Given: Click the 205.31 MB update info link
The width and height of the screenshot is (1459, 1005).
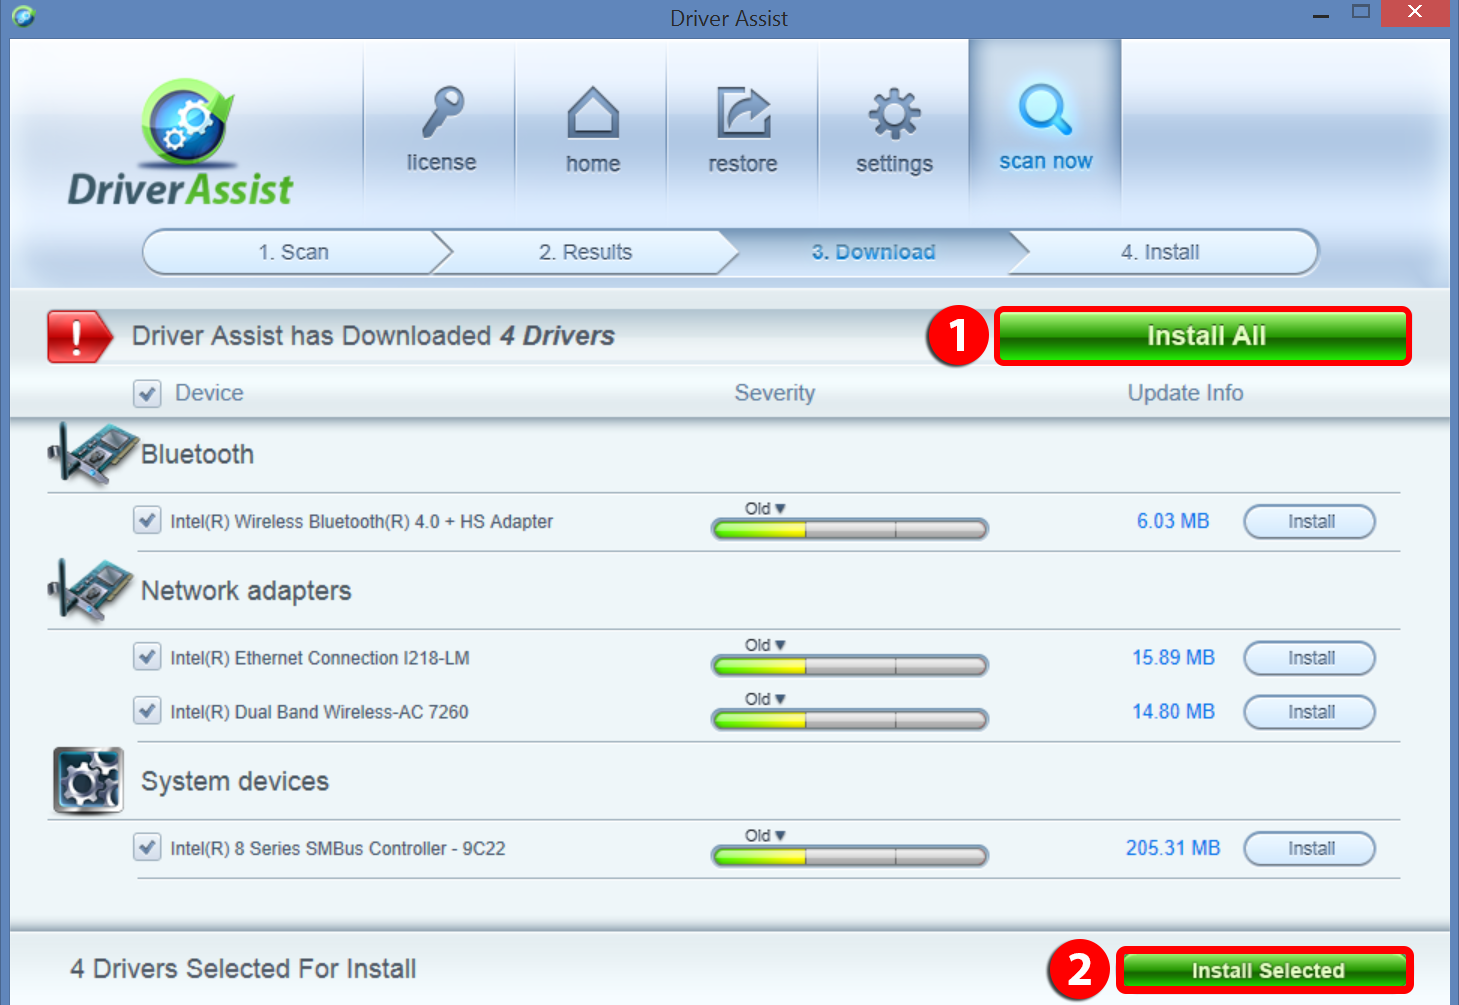Looking at the screenshot, I should coord(1173,848).
